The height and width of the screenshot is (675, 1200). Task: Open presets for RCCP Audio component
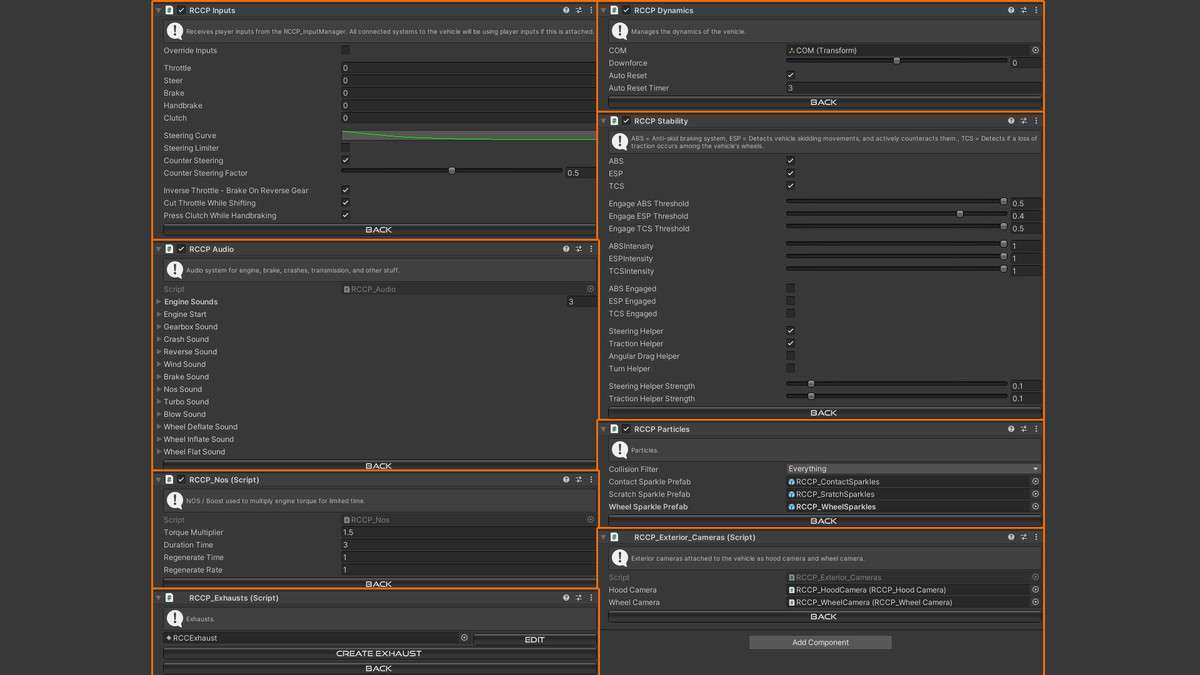[x=579, y=249]
